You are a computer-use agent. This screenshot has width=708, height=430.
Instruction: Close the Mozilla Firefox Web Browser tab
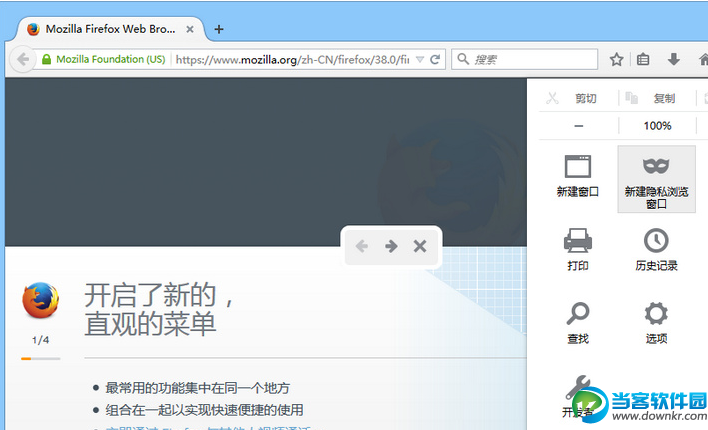[190, 29]
